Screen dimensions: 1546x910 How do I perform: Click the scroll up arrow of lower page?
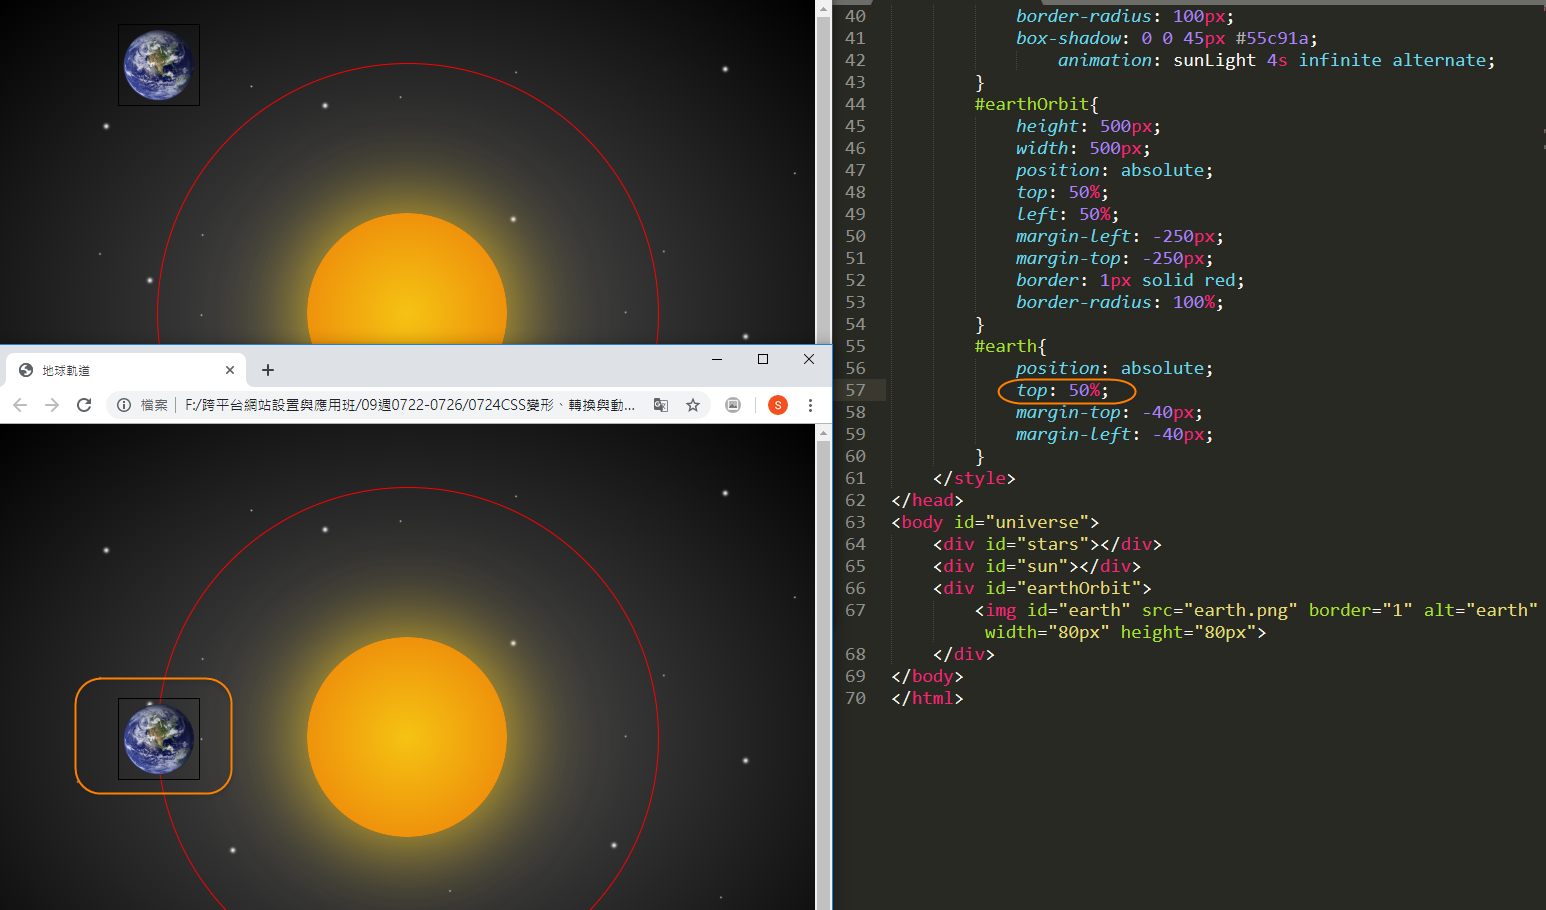click(x=823, y=434)
